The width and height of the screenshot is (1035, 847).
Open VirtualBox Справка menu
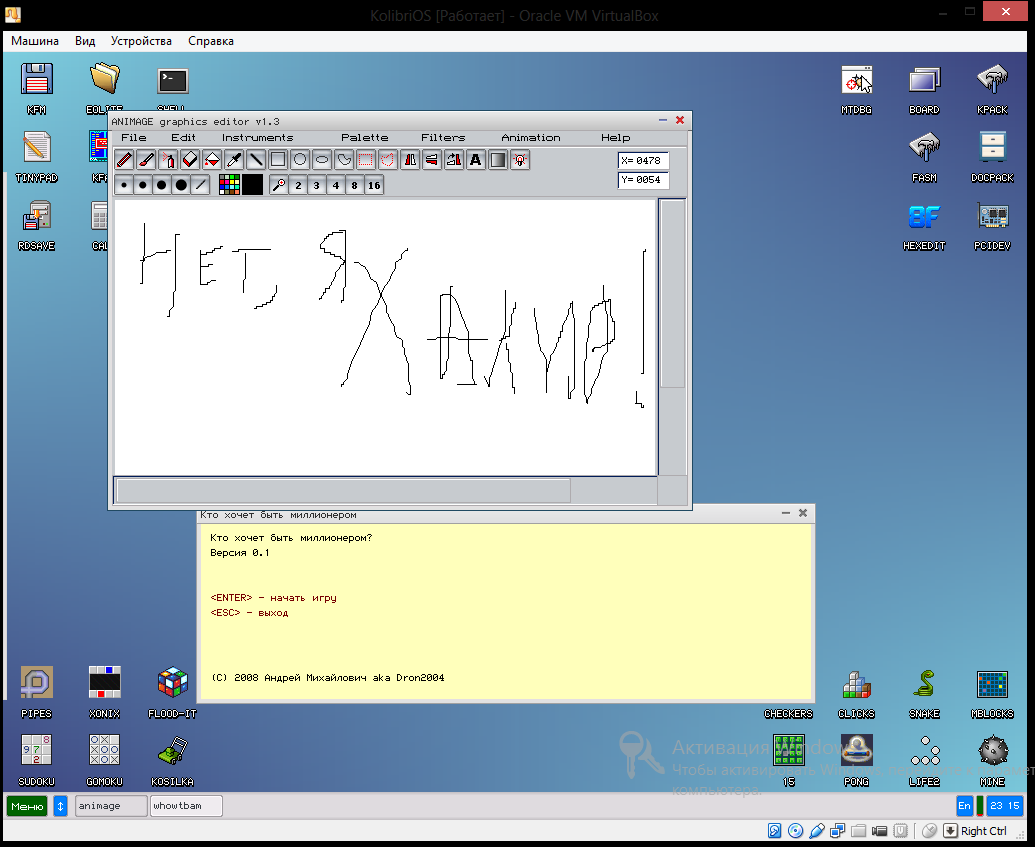click(211, 41)
